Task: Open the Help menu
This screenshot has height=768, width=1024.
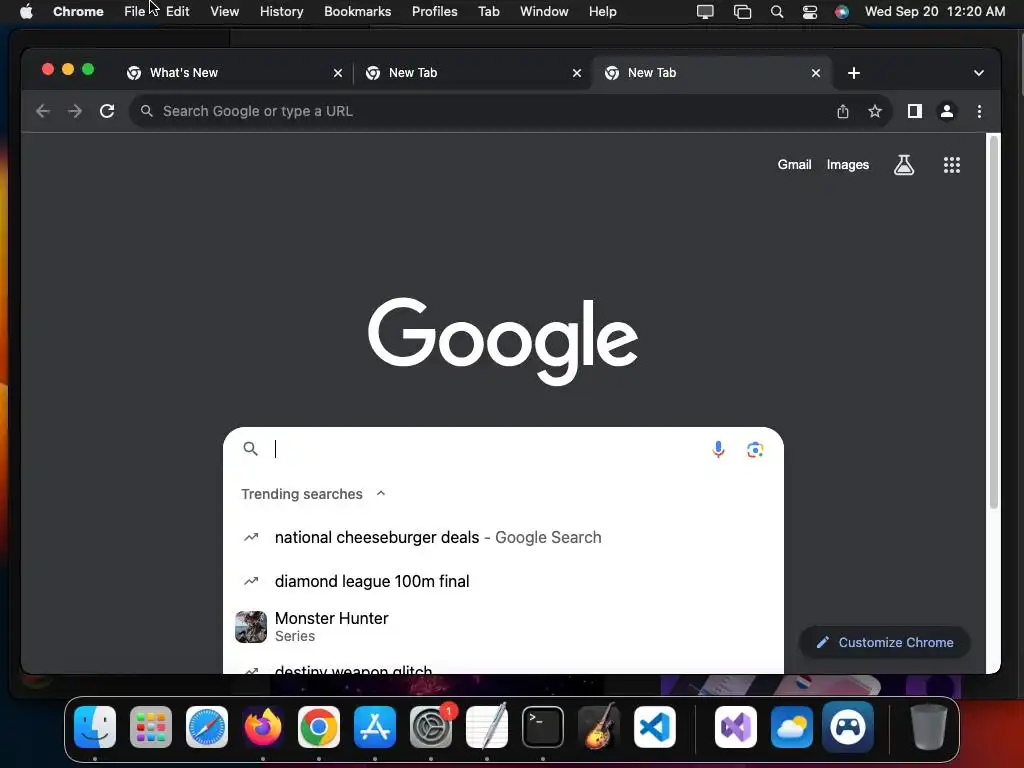Action: point(602,12)
